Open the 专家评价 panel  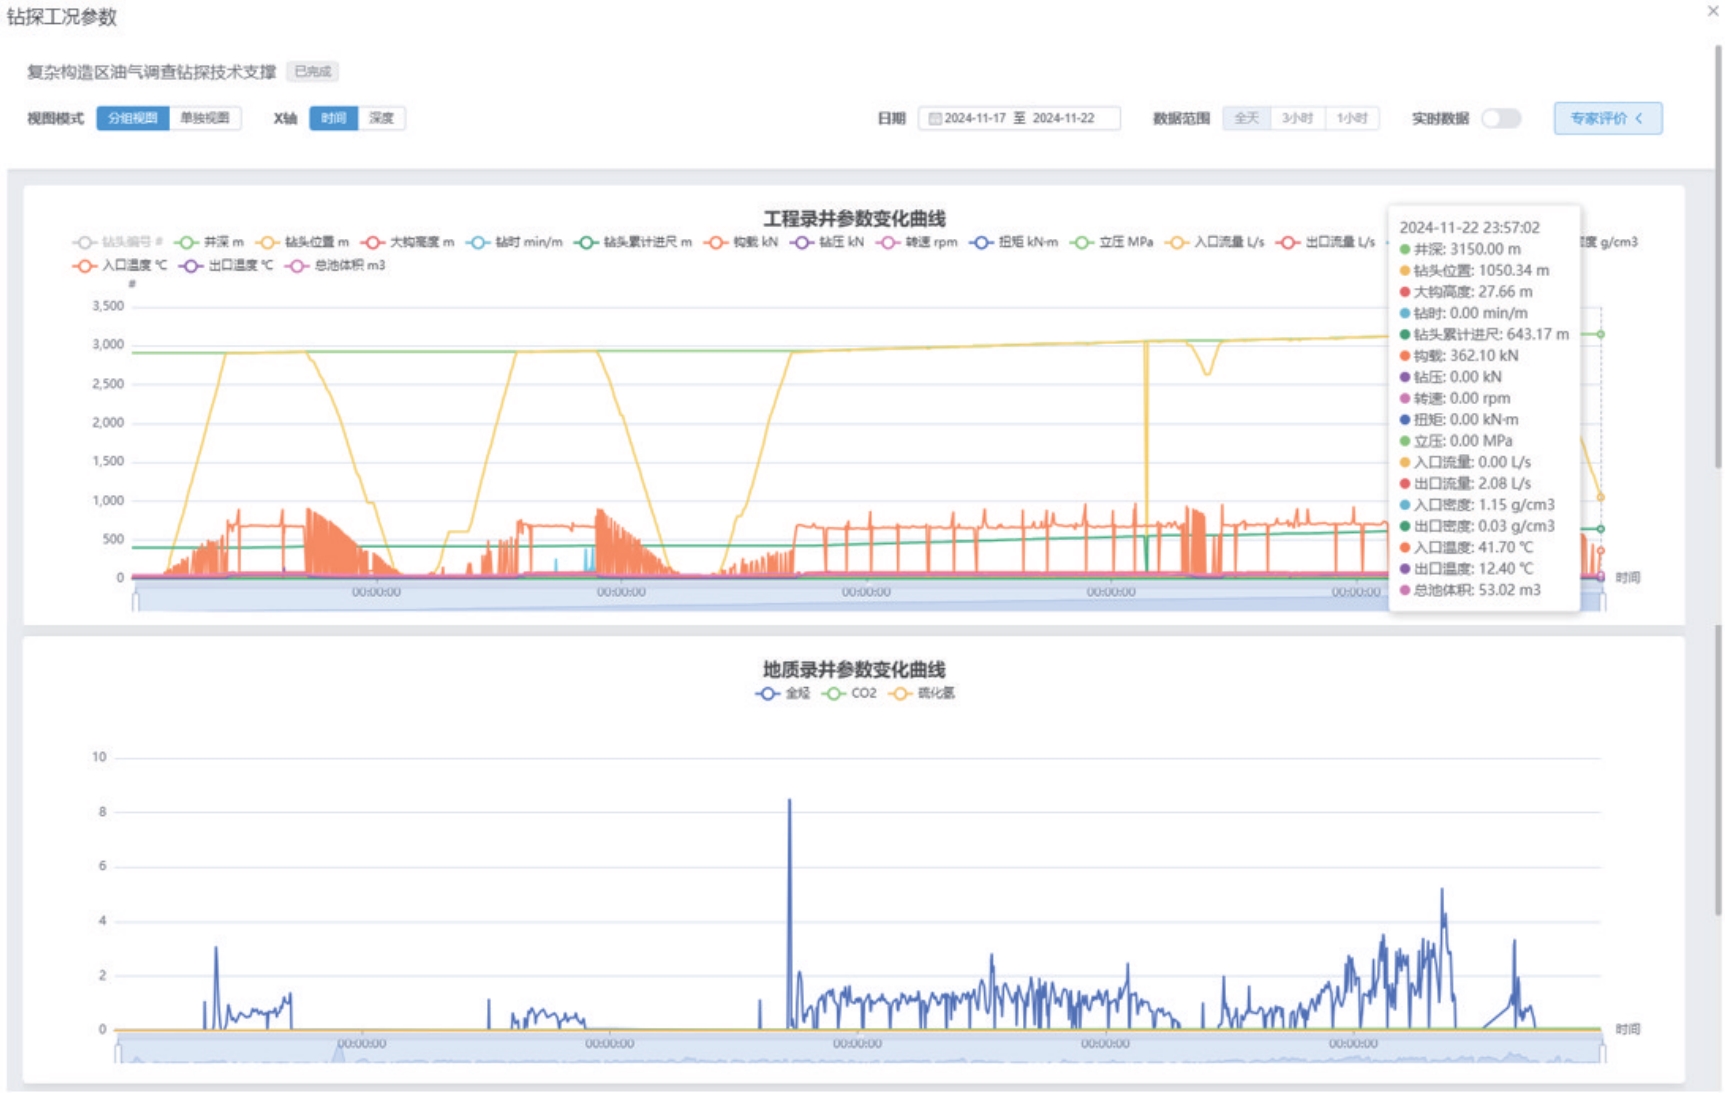[1607, 118]
